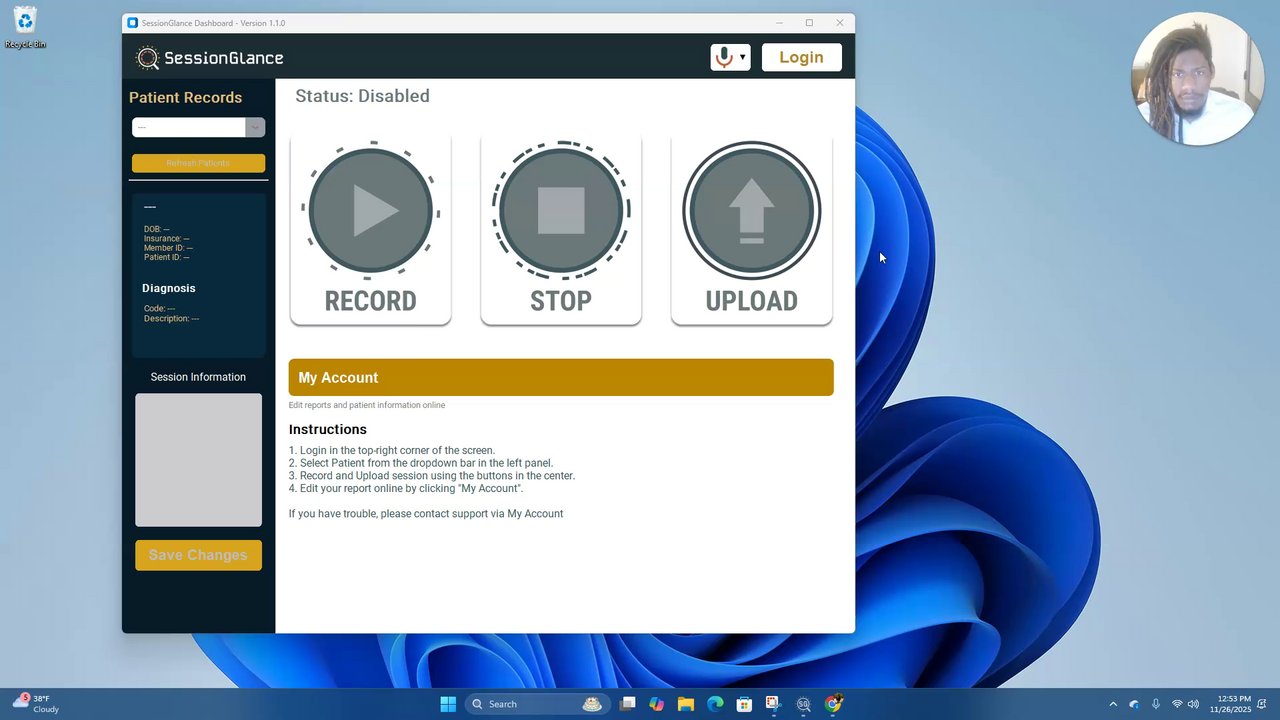Click the SessionGlance taskbar icon
The height and width of the screenshot is (720, 1280).
[803, 704]
